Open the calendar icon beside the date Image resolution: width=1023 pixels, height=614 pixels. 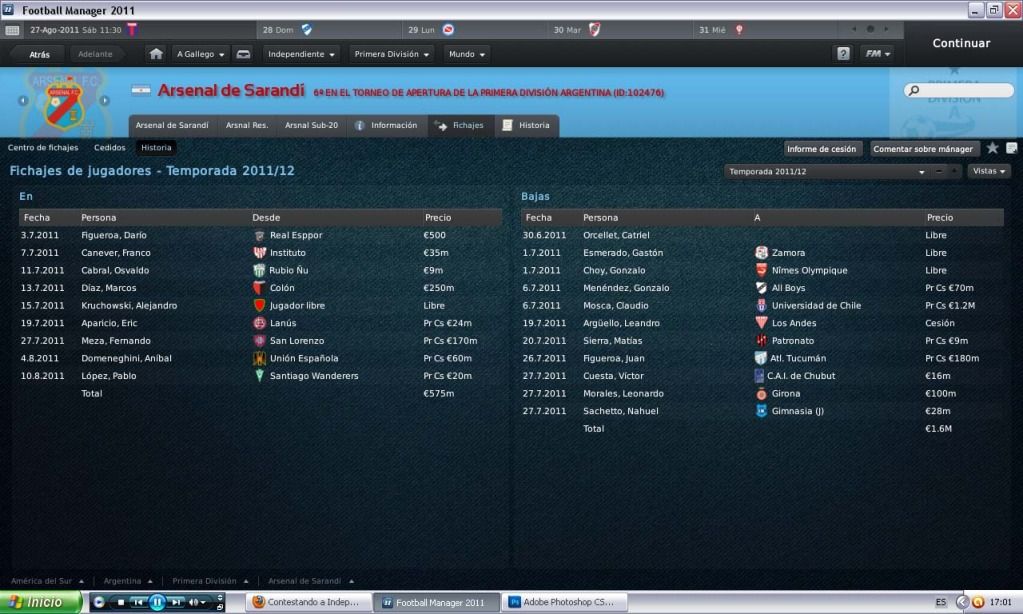[12, 30]
